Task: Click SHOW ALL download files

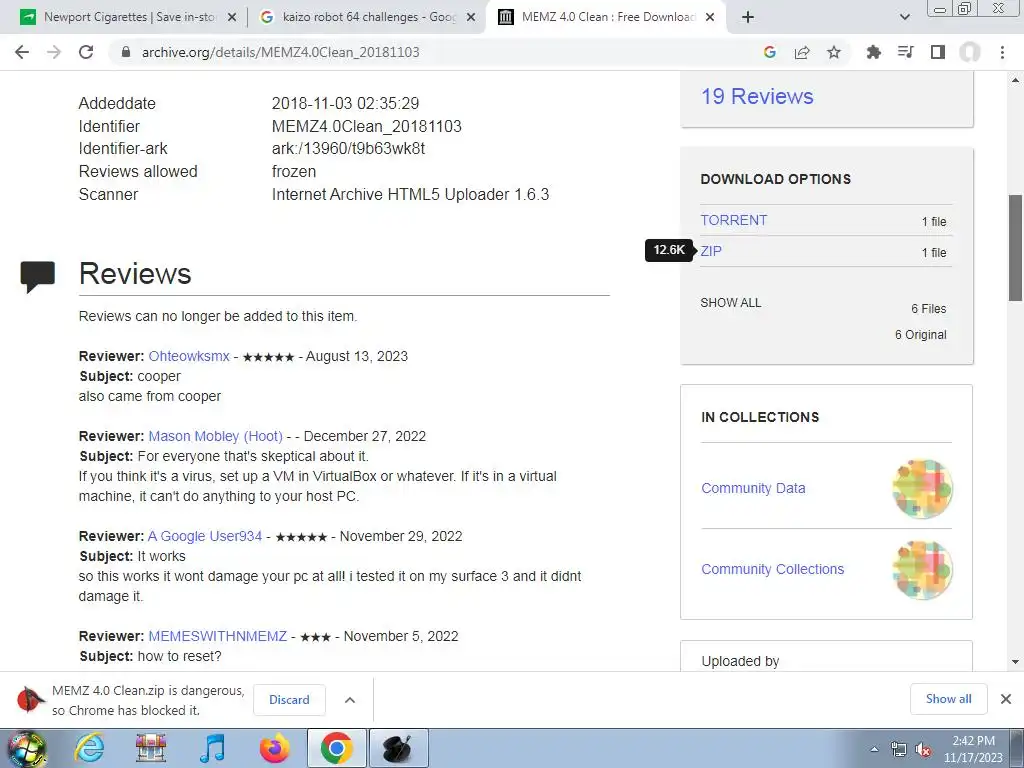Action: 731,302
